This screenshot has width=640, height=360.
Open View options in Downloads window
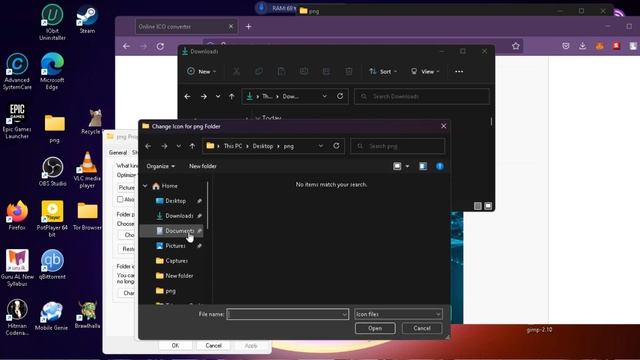click(425, 71)
